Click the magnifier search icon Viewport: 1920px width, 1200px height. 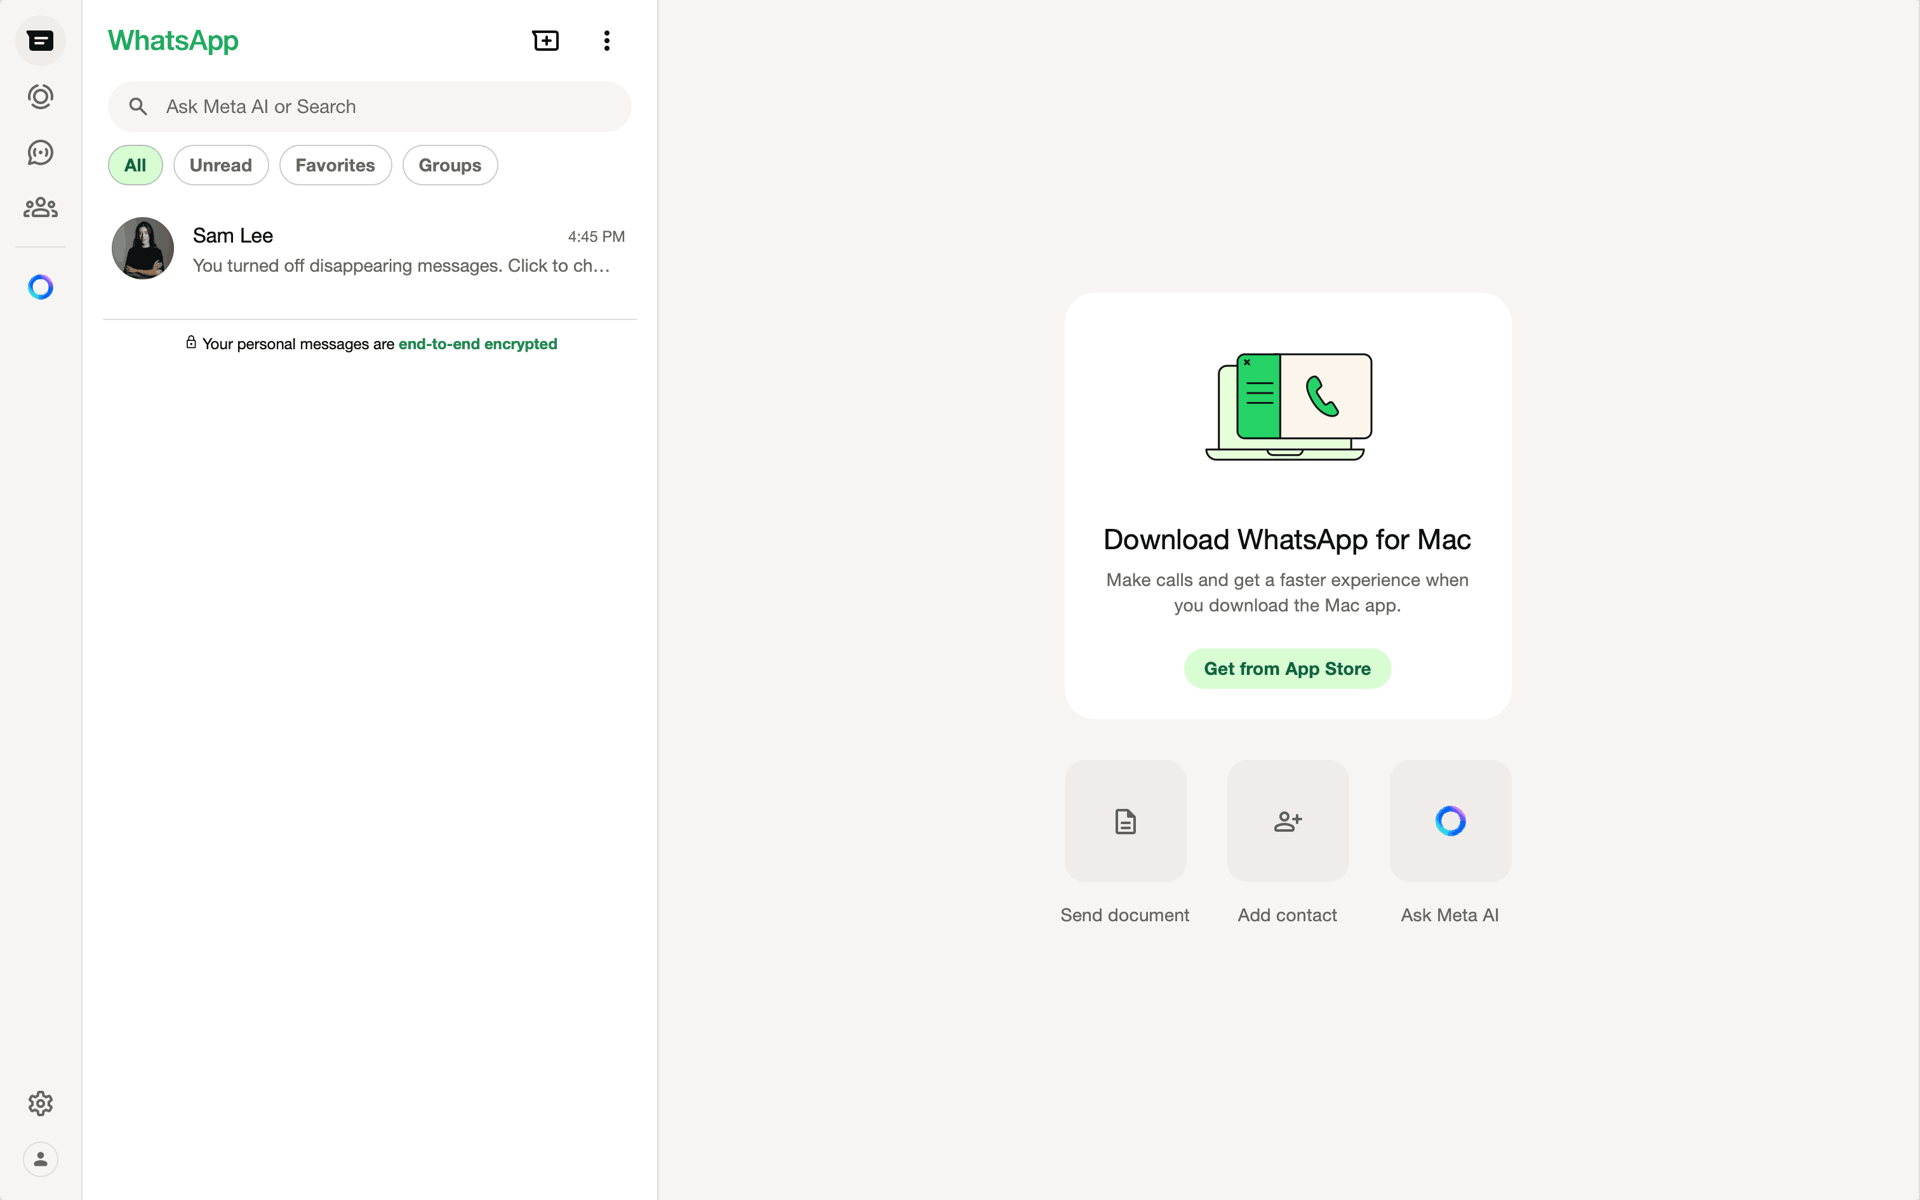[x=138, y=107]
